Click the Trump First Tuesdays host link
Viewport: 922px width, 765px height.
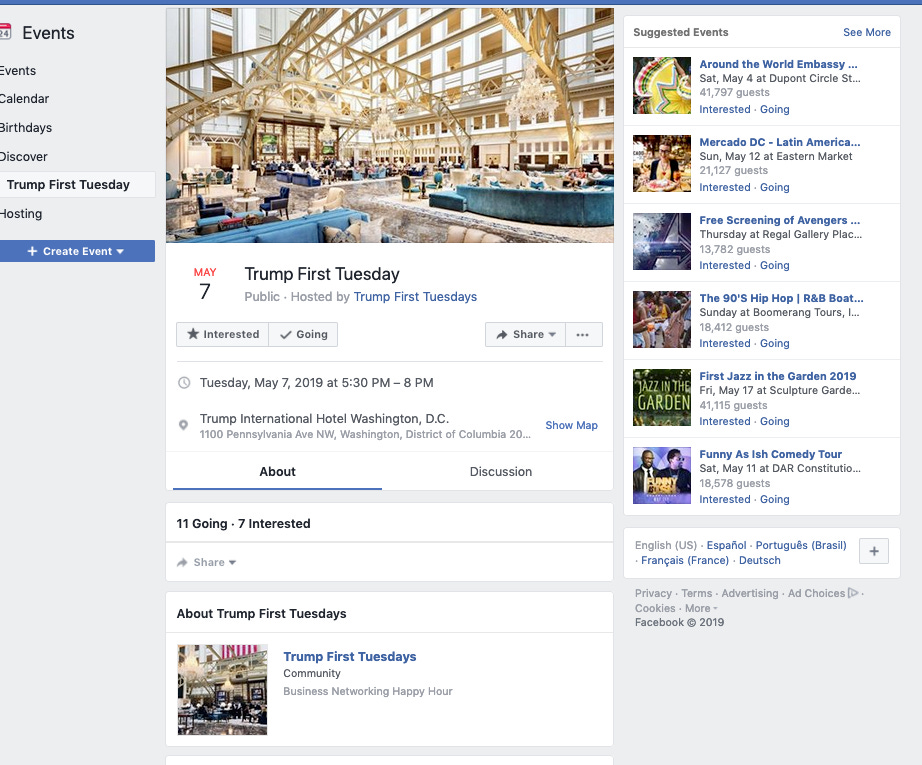[415, 296]
